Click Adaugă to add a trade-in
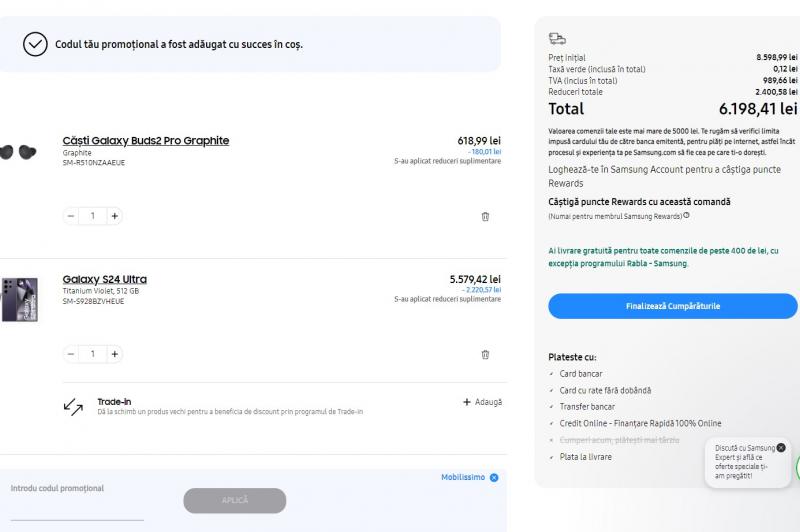 (x=482, y=402)
